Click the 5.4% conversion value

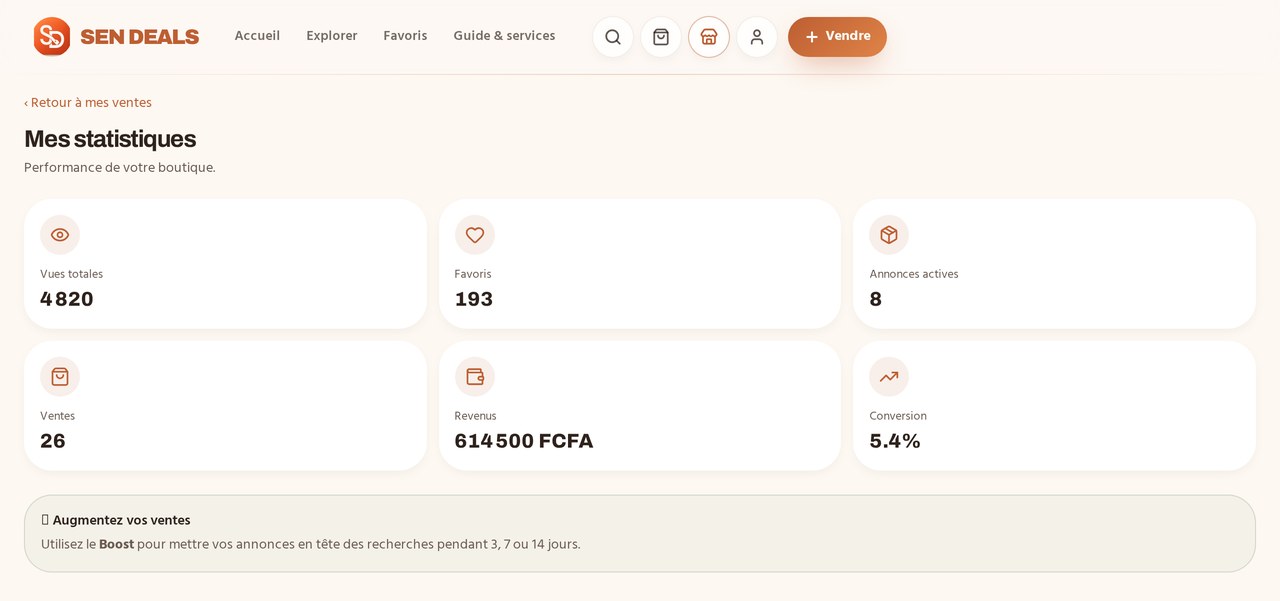(x=895, y=441)
